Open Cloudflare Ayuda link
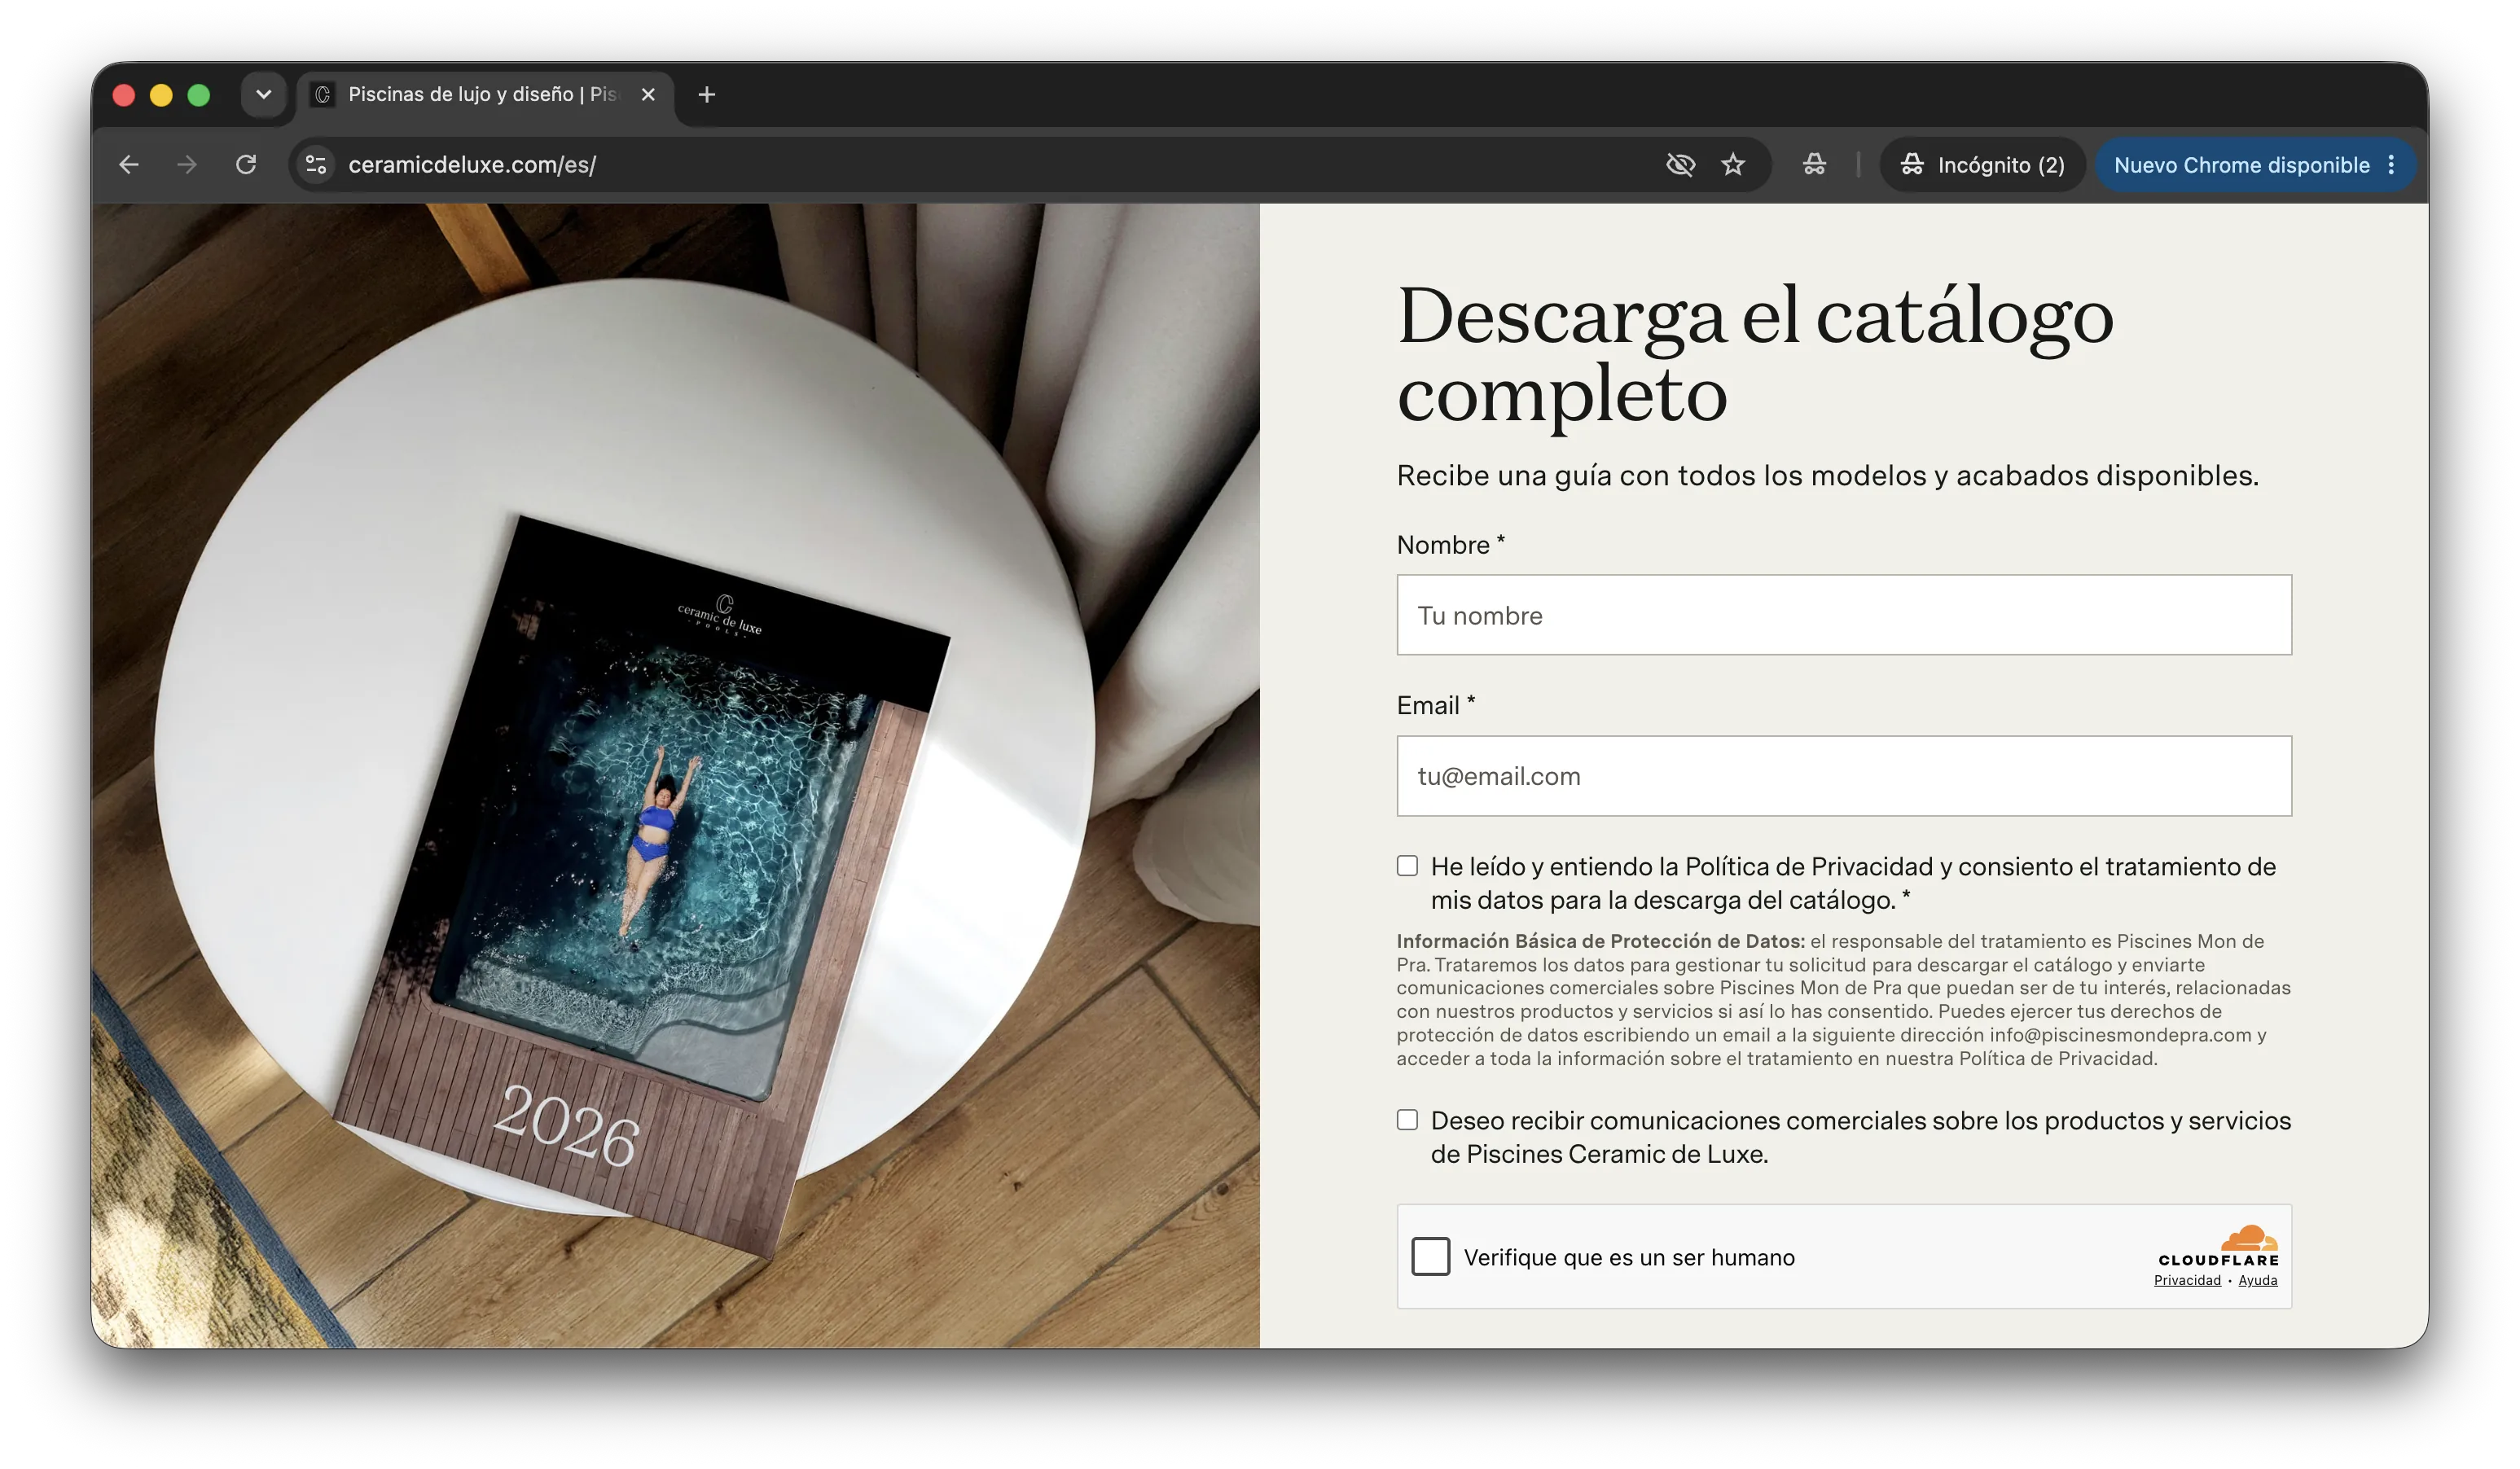 point(2257,1280)
